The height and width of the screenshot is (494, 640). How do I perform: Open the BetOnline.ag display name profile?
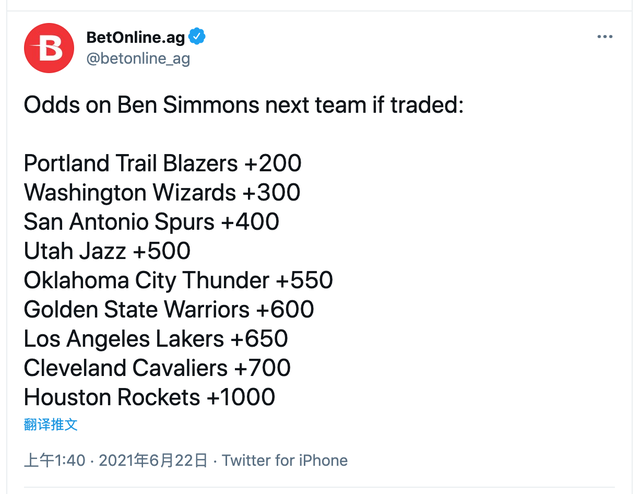[x=135, y=37]
